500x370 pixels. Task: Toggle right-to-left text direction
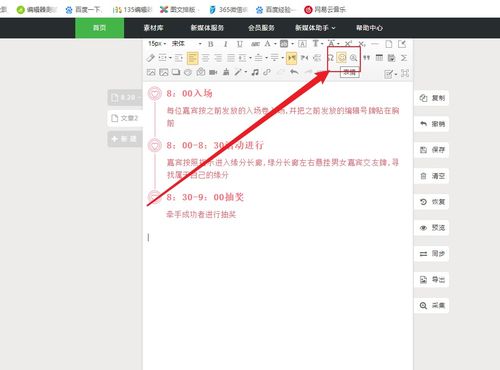(x=304, y=58)
